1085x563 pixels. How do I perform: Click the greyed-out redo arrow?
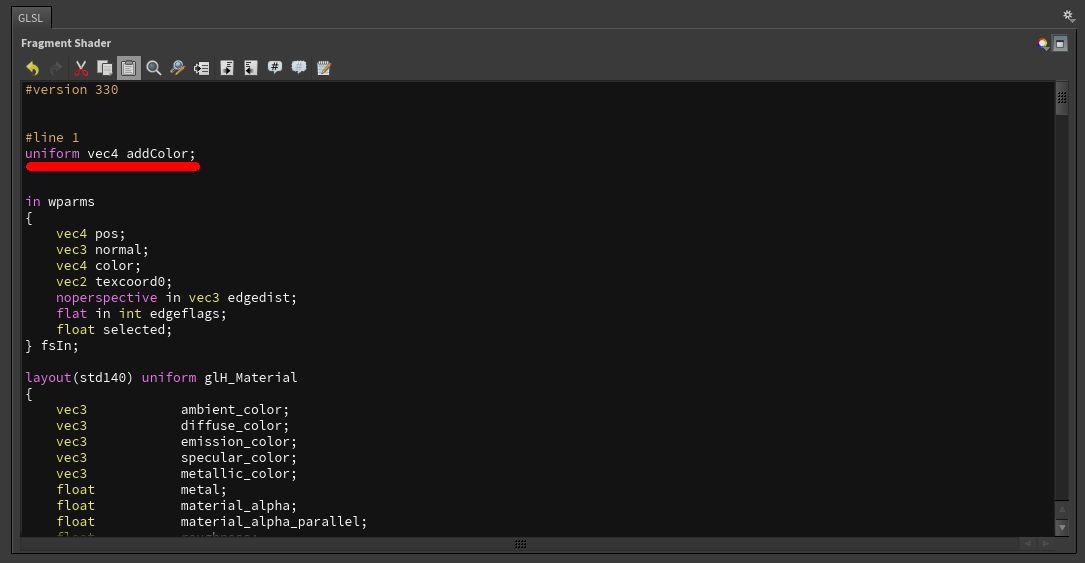click(56, 68)
